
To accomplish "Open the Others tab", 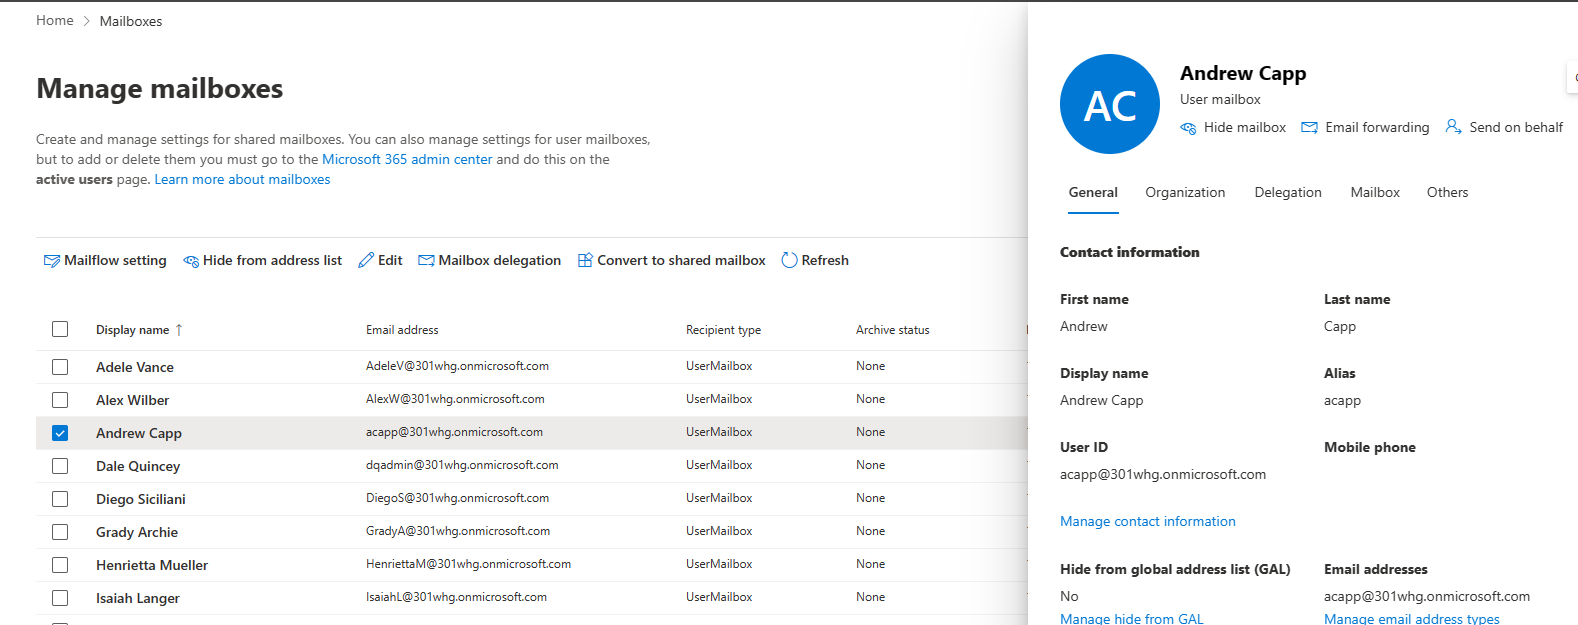I will (x=1447, y=192).
